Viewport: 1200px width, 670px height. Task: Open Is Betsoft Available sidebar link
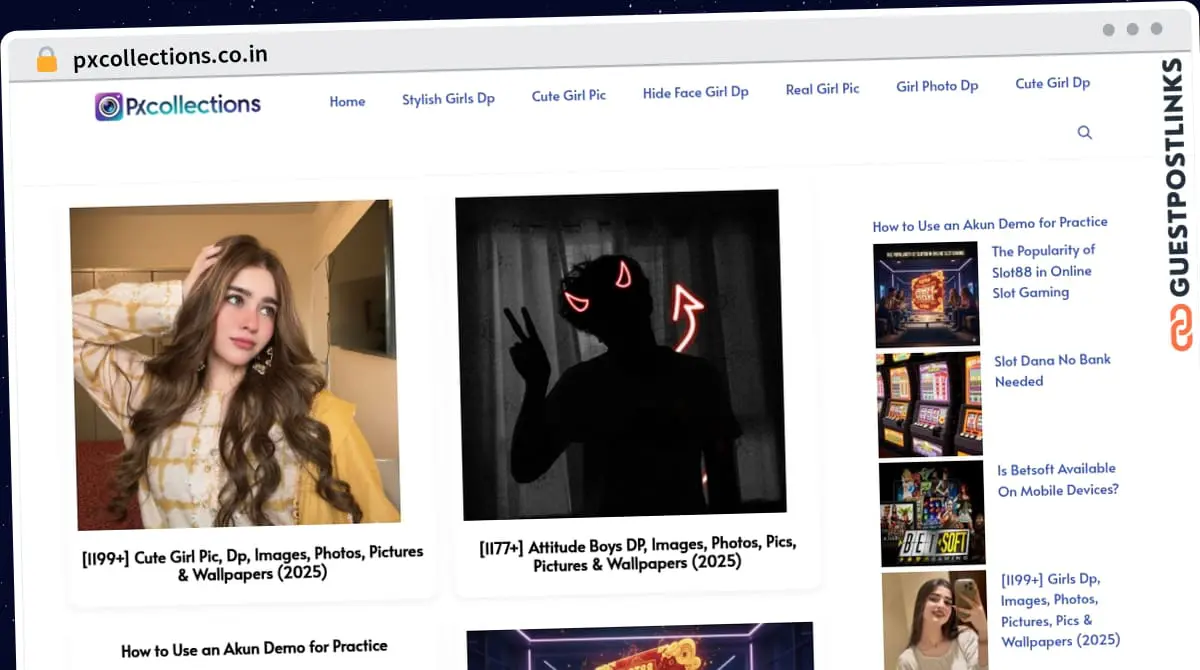click(x=1058, y=479)
